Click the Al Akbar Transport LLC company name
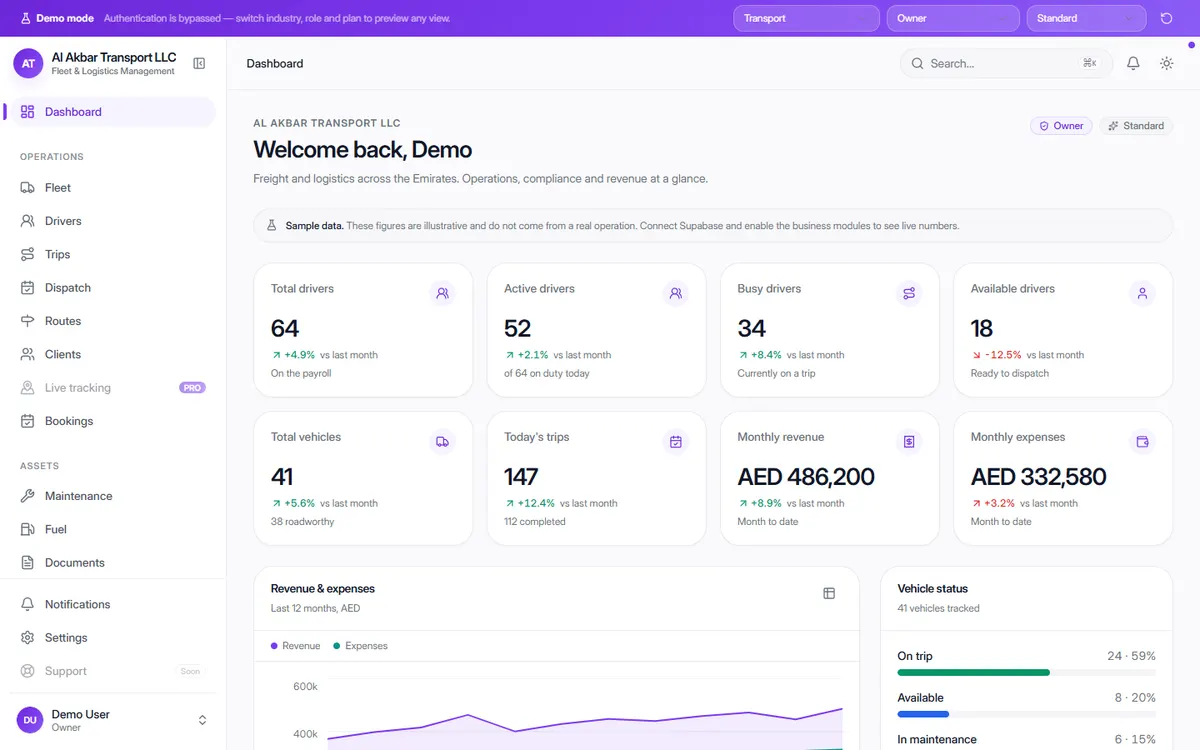 pyautogui.click(x=114, y=58)
